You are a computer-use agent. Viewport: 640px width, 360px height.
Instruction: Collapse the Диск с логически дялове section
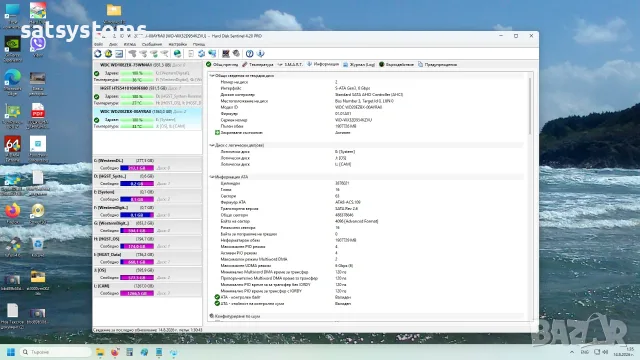click(212, 145)
